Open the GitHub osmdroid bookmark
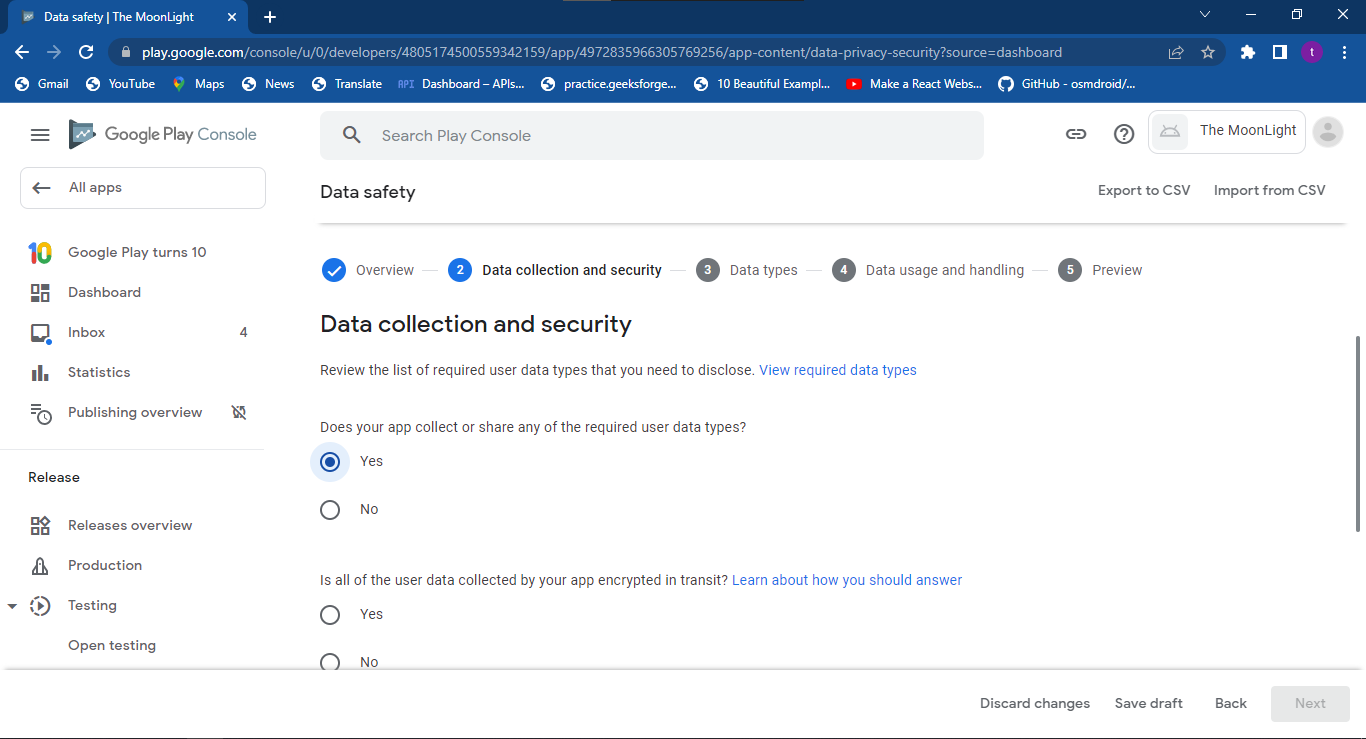This screenshot has width=1366, height=739. (1067, 84)
